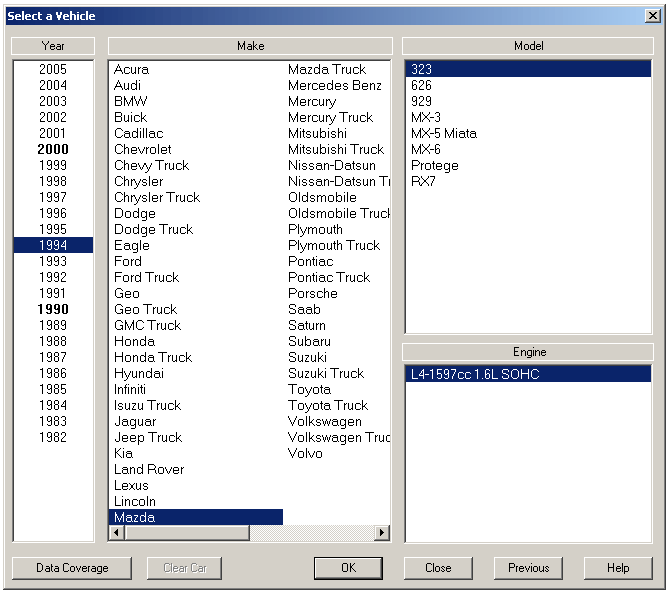Choose Protege model

[x=528, y=165]
